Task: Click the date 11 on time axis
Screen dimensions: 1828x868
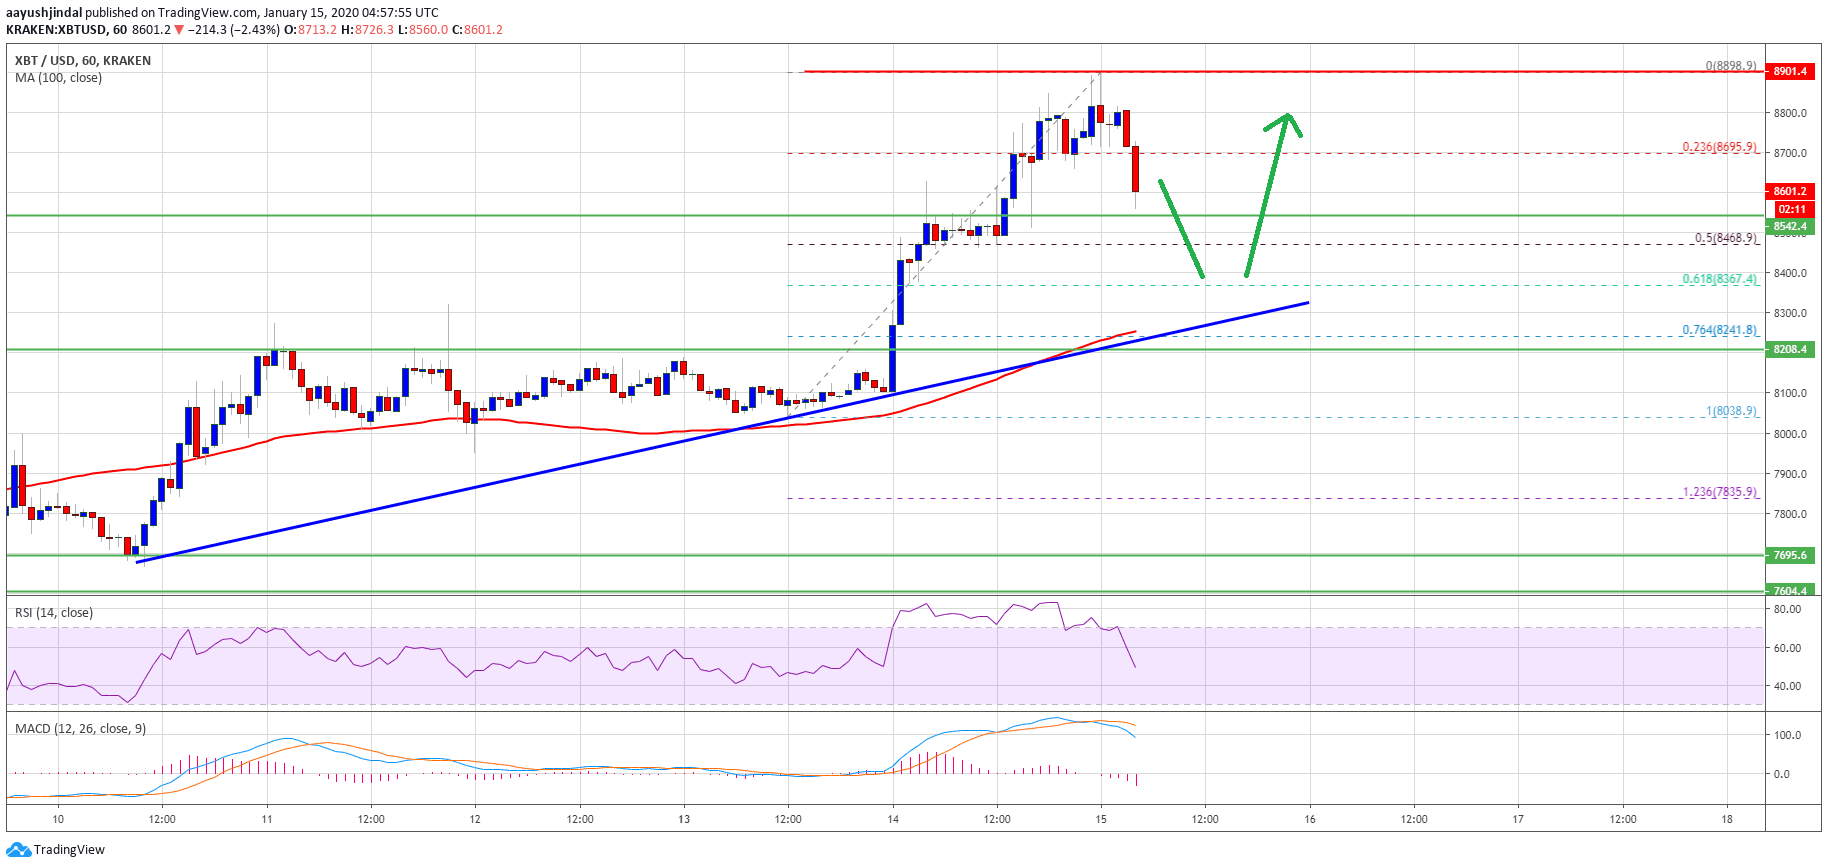Action: pyautogui.click(x=267, y=819)
